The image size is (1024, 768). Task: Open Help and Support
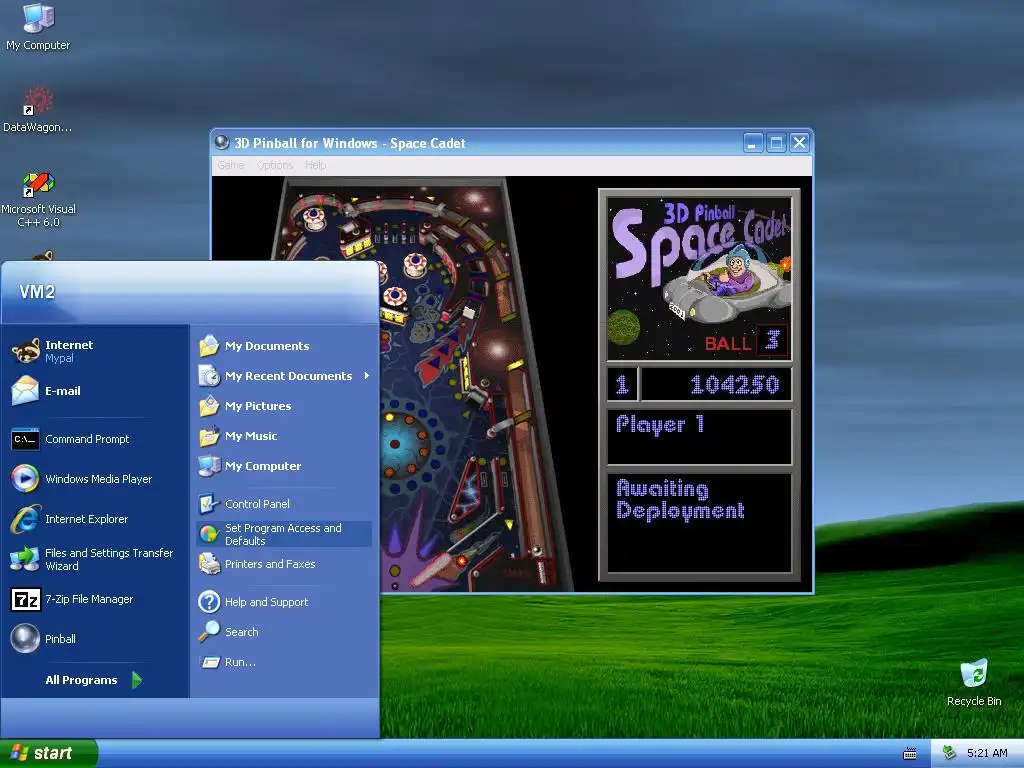[283, 601]
